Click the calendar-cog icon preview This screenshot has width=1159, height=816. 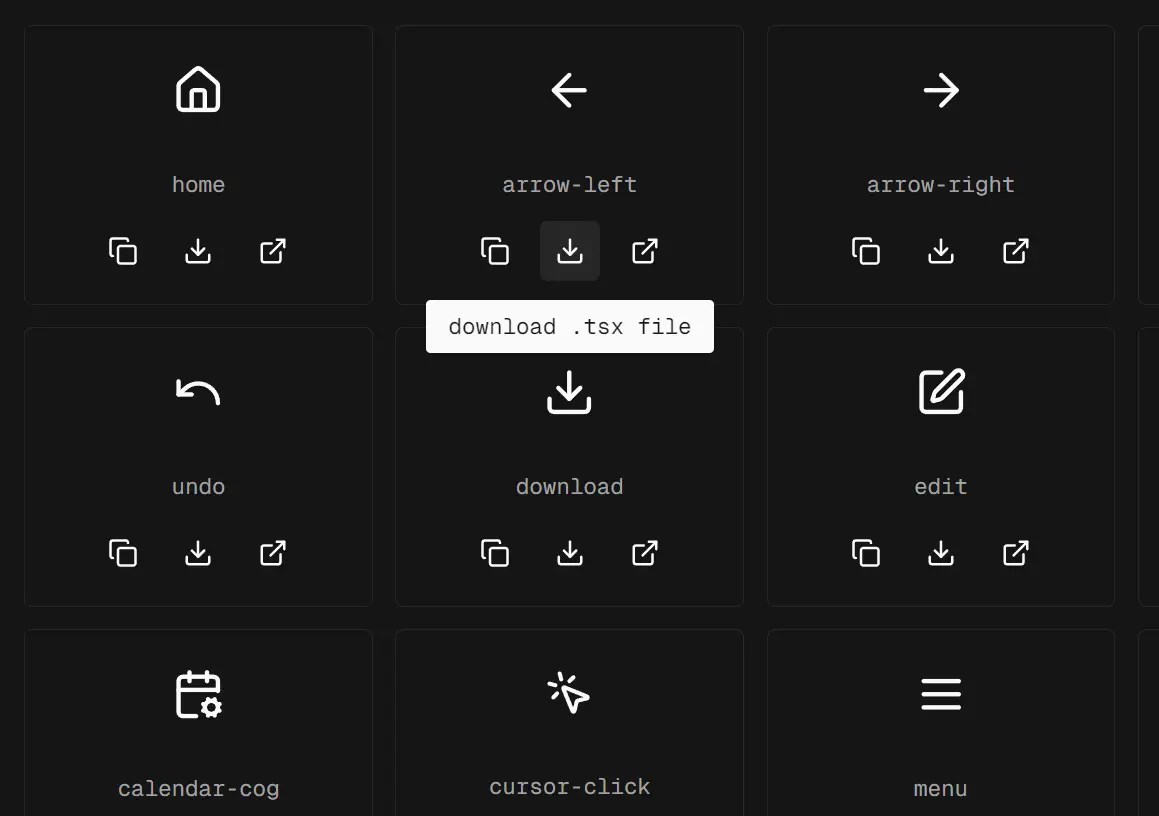pos(198,694)
